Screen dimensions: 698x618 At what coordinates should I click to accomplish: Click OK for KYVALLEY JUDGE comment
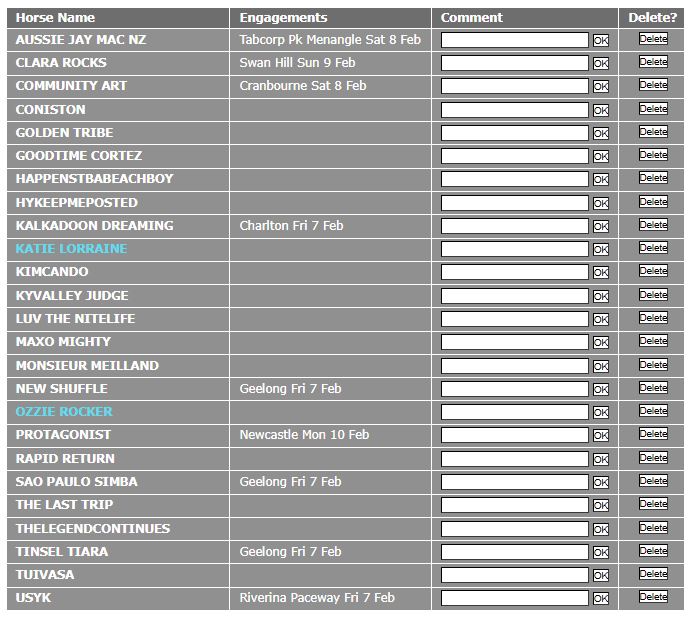(x=601, y=297)
